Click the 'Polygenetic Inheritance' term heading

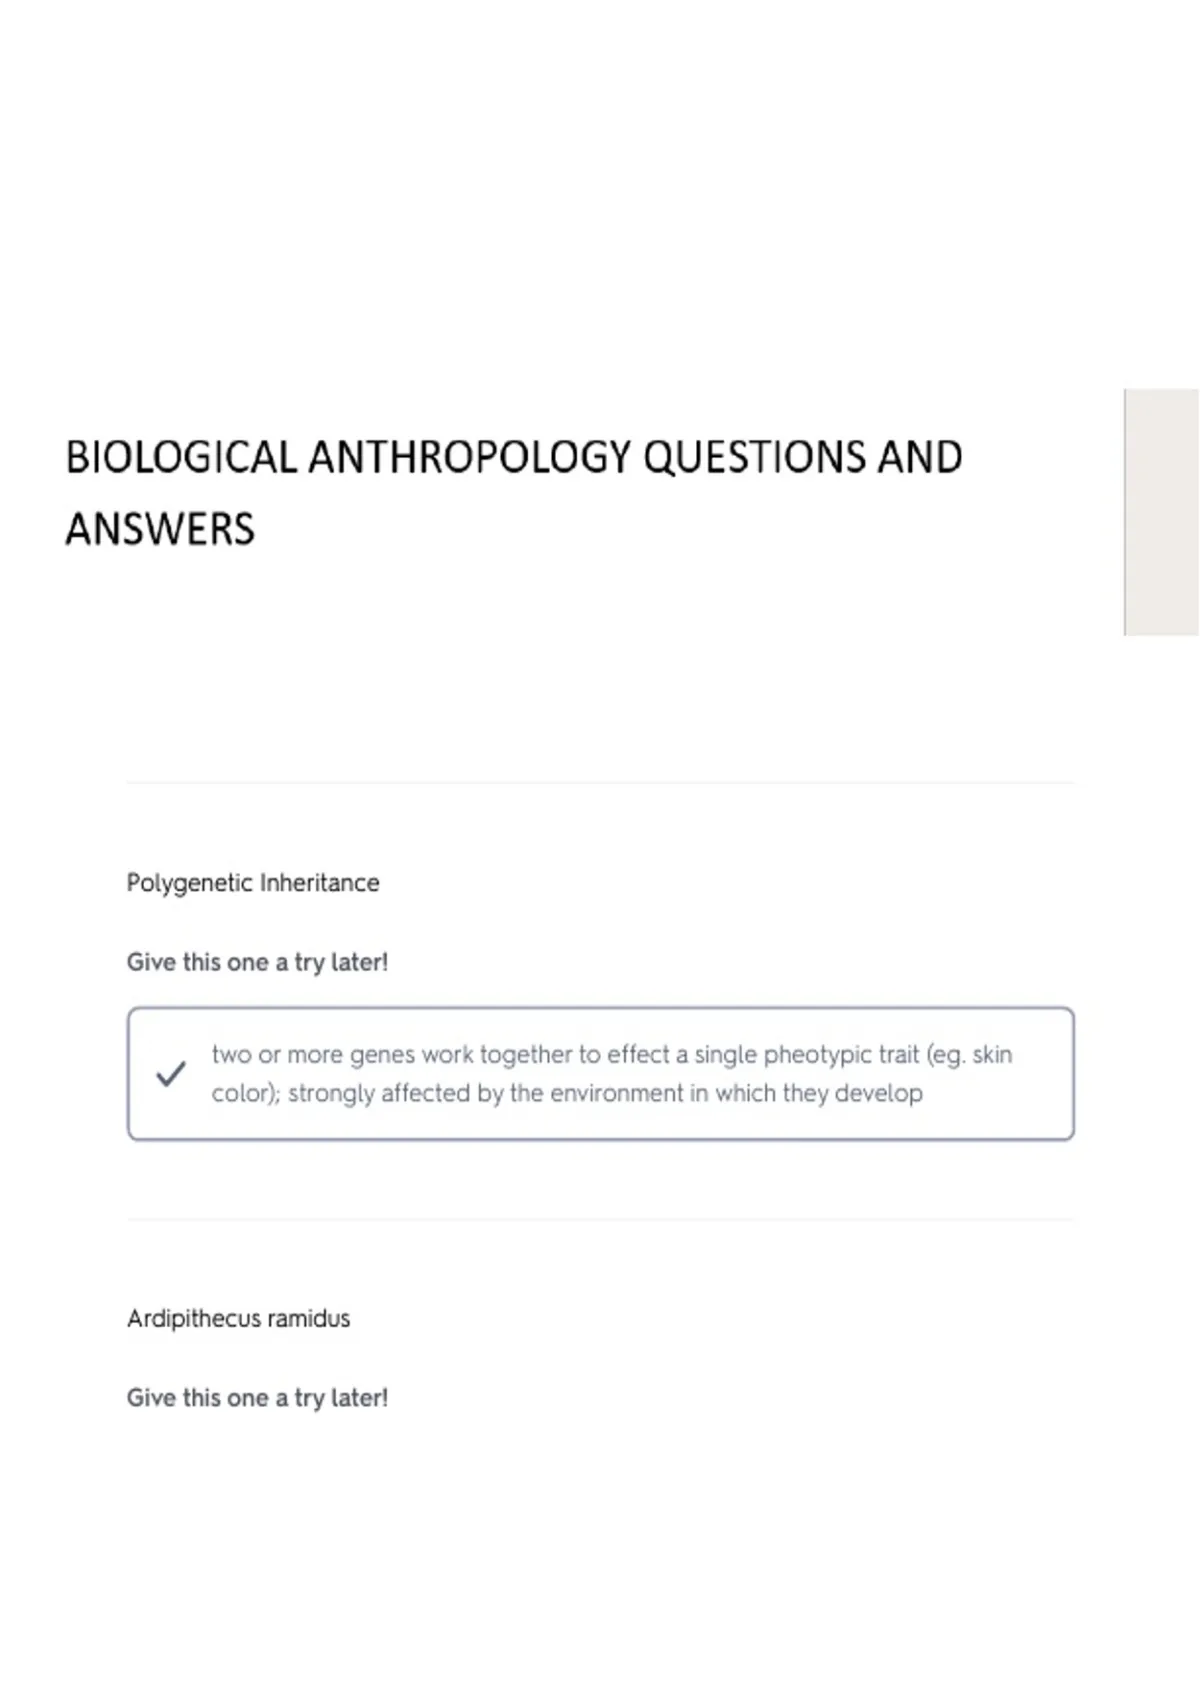point(253,883)
